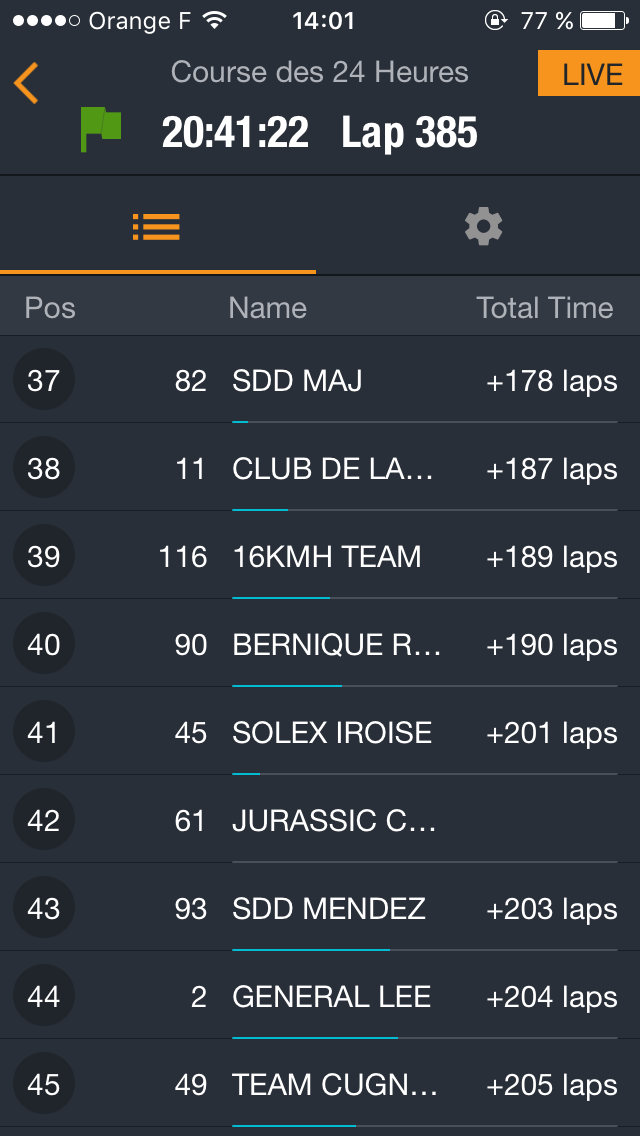This screenshot has height=1136, width=640.
Task: Select the list view tab icon
Action: (156, 227)
